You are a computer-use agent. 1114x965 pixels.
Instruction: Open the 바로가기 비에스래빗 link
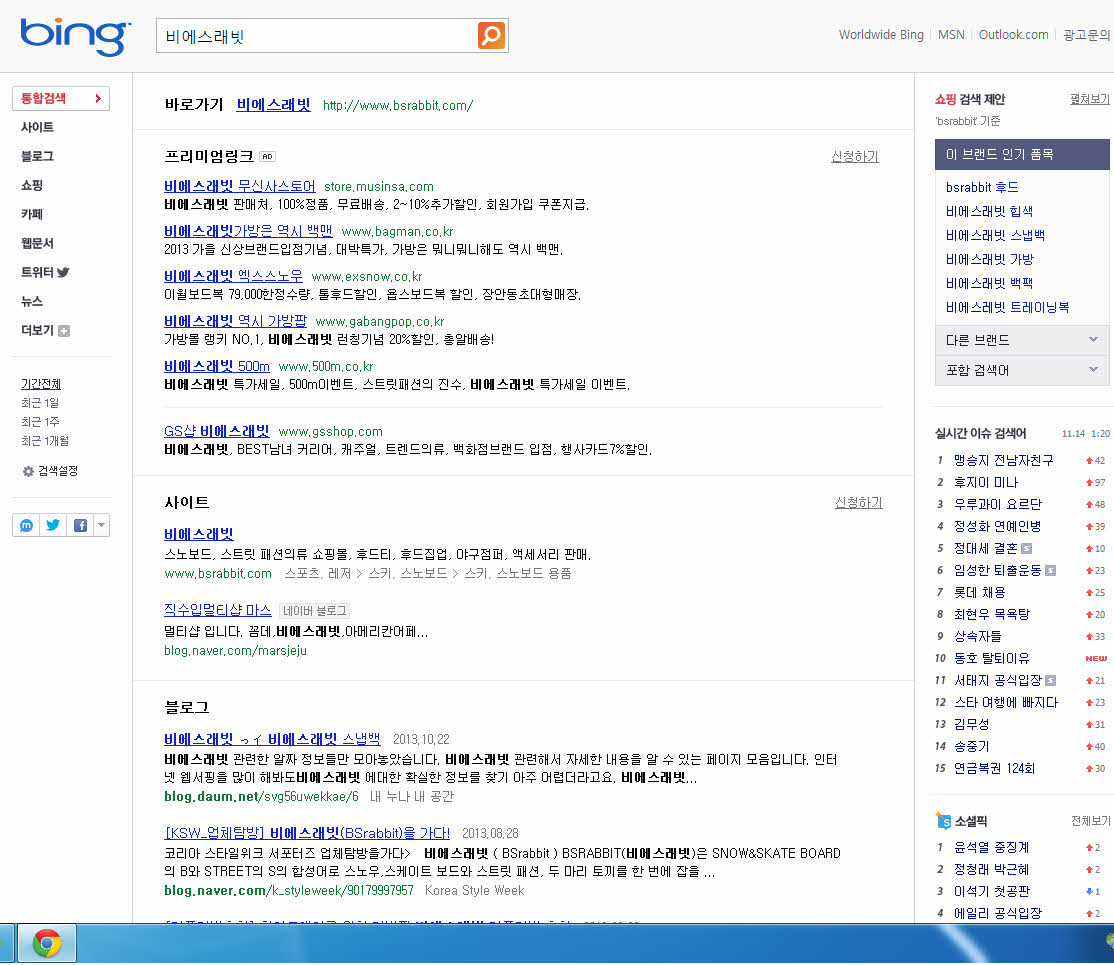(274, 105)
